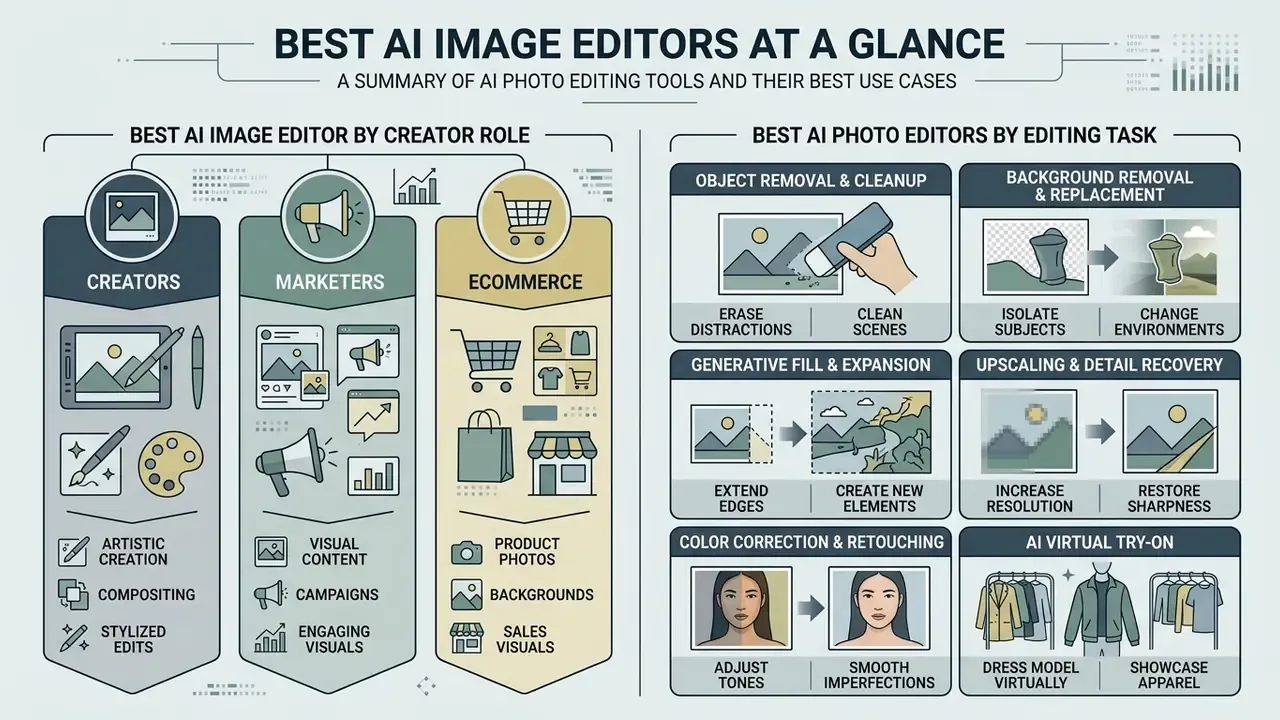Click the small growth chart above Marketers
Screen dimensions: 1280x720
point(417,185)
